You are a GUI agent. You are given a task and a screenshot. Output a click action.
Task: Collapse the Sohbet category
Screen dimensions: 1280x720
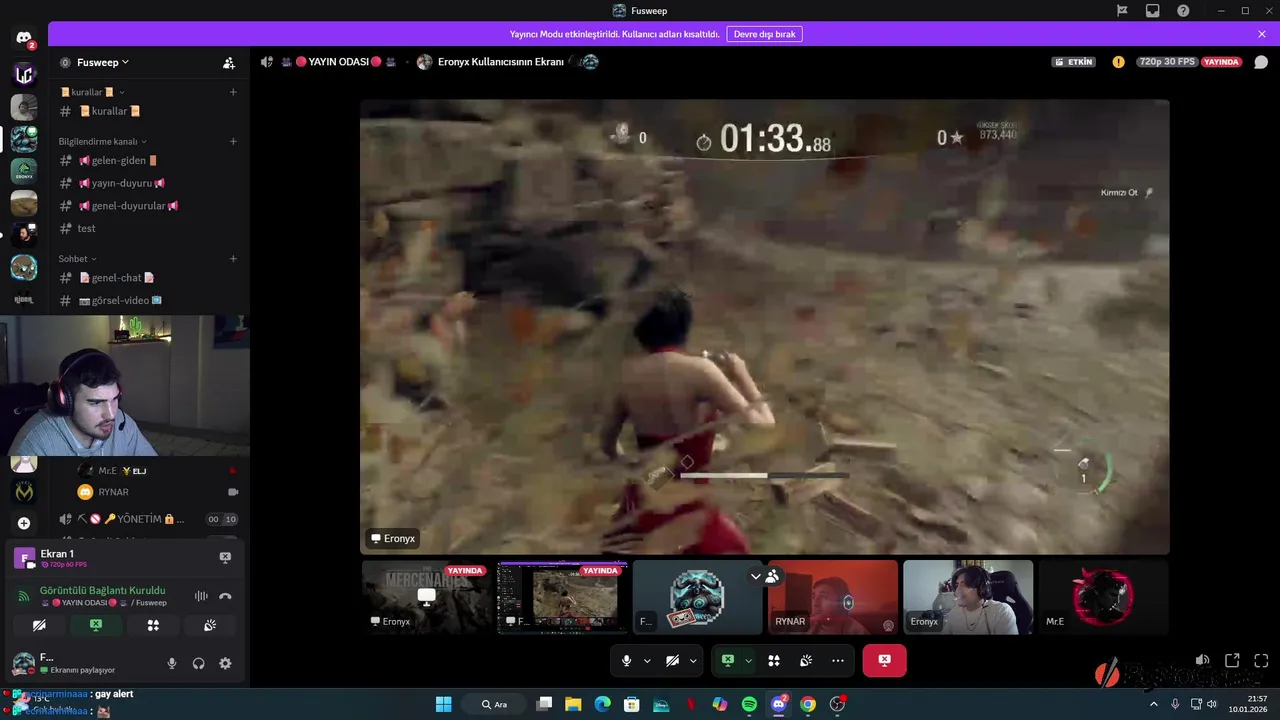78,259
